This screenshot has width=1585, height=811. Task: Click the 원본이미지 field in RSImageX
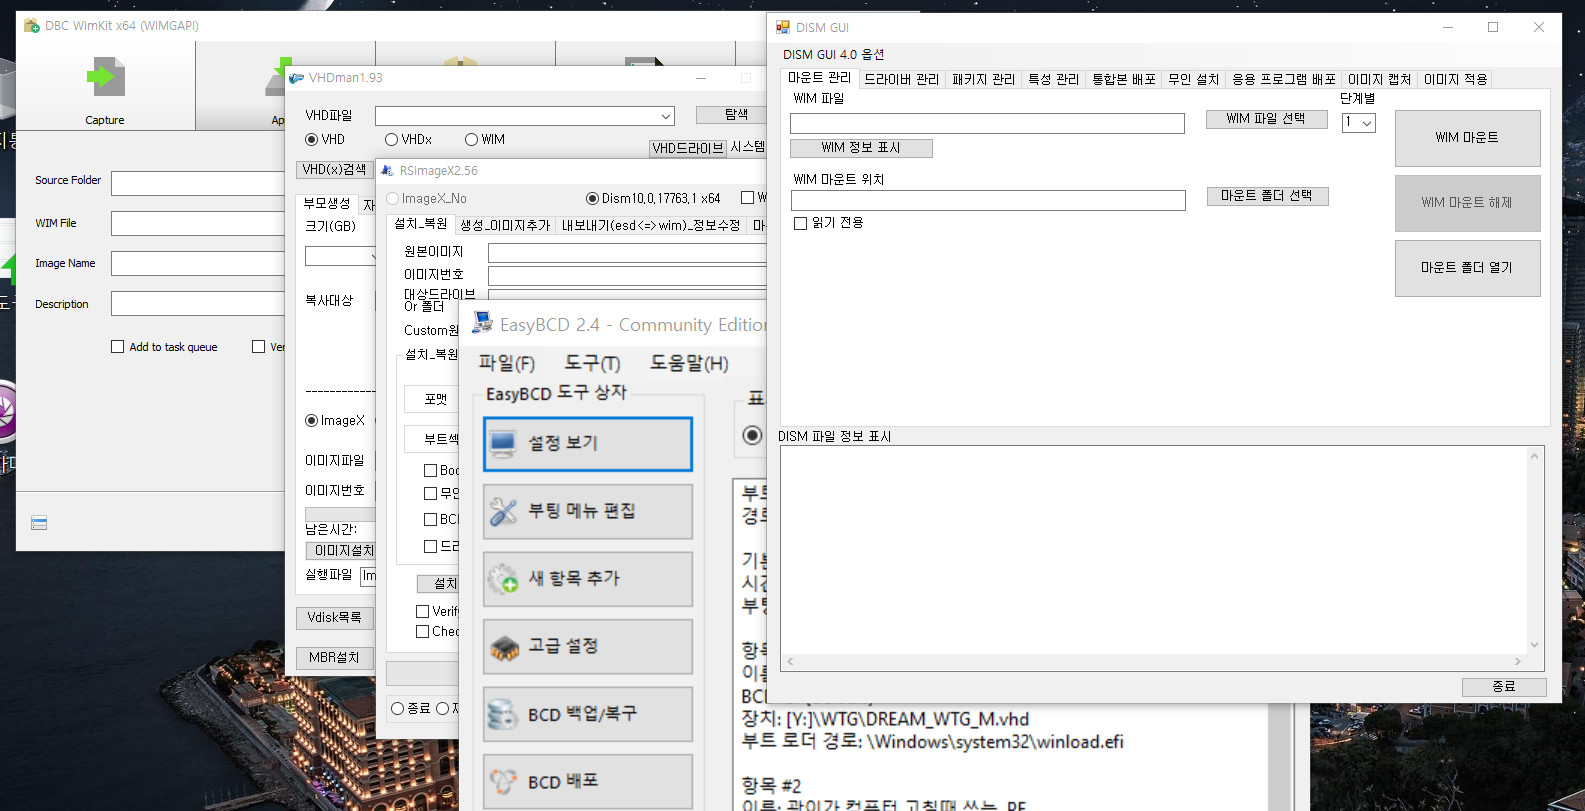(627, 252)
